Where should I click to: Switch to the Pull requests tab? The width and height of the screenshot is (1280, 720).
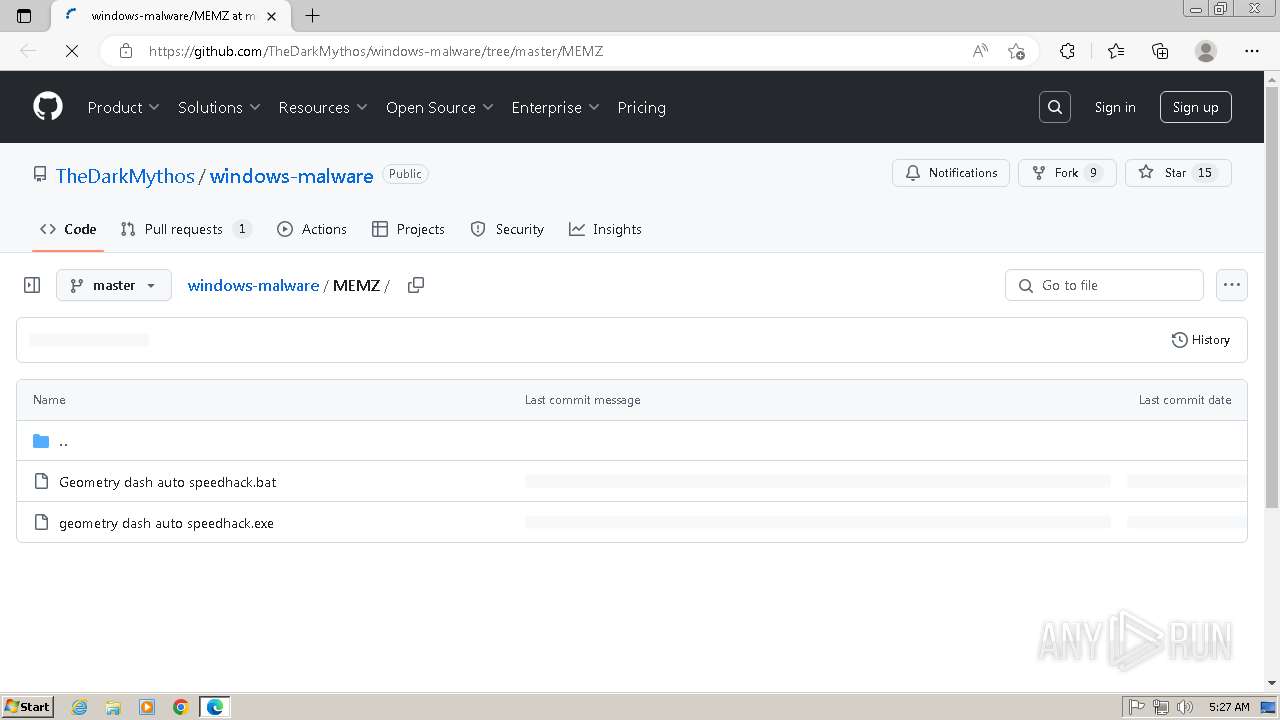click(x=186, y=229)
